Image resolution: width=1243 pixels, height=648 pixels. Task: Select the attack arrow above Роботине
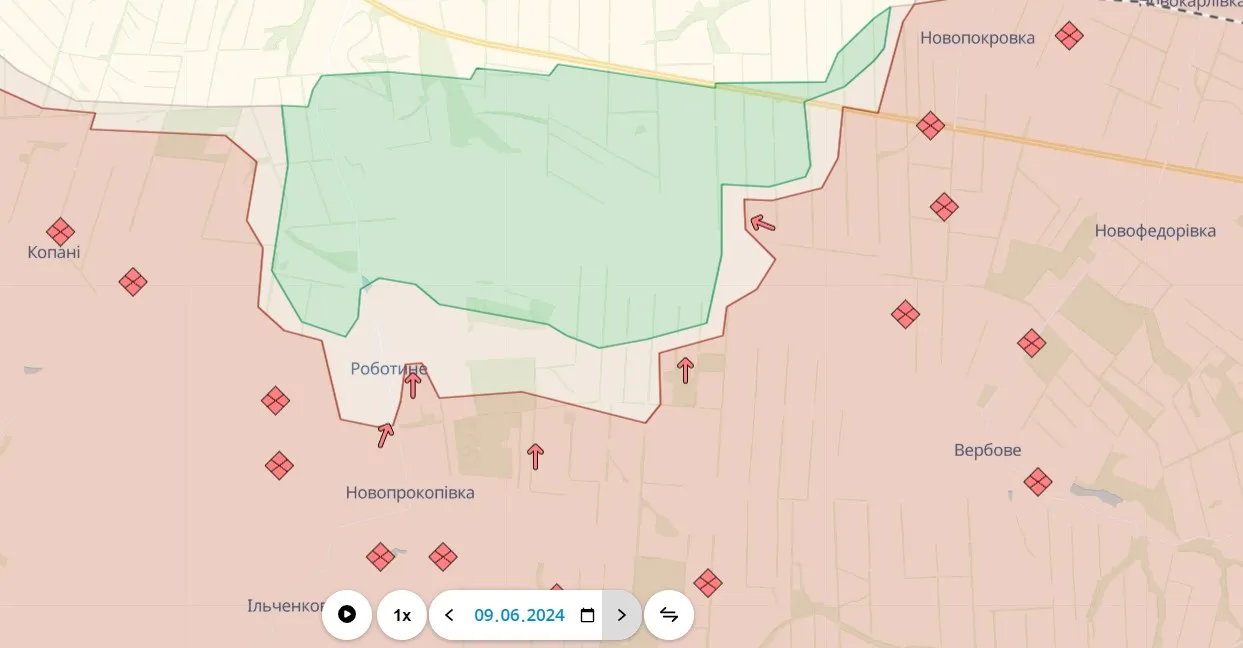coord(411,383)
